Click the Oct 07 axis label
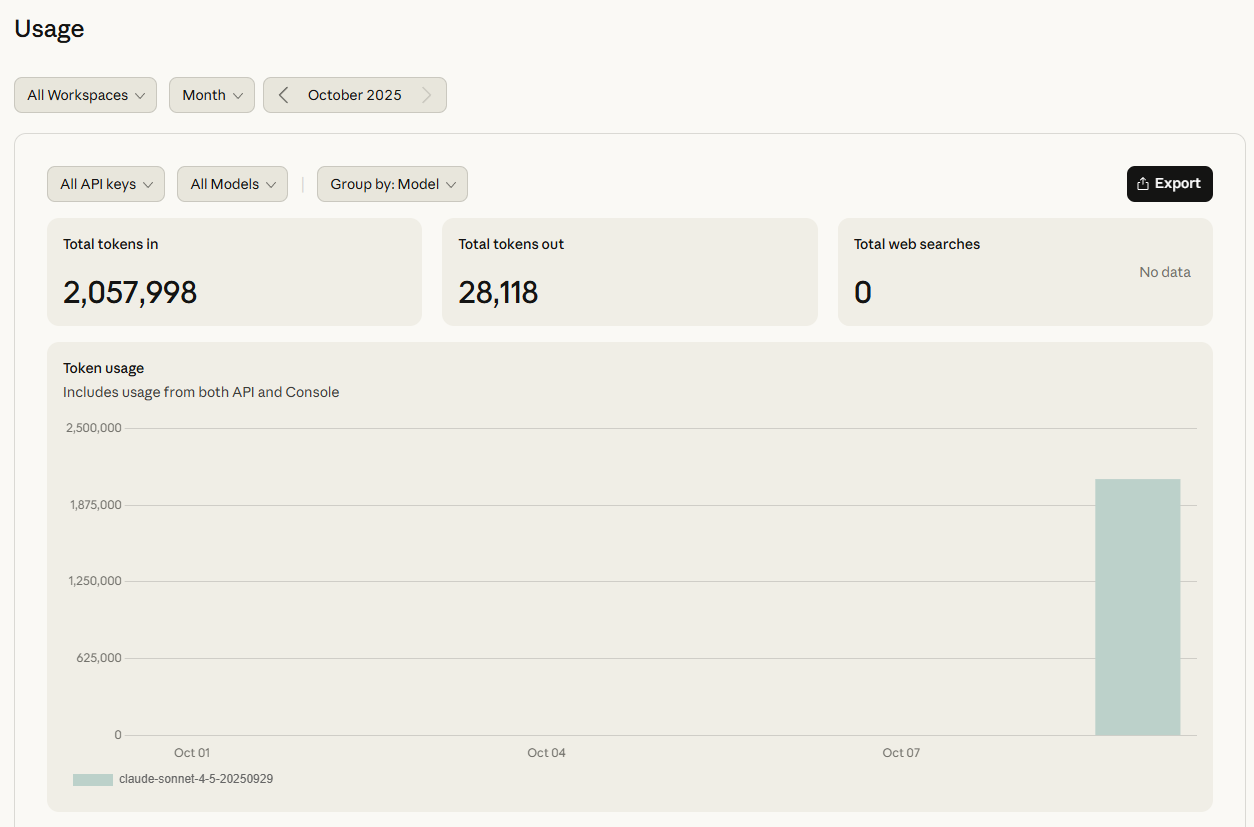 (x=900, y=753)
